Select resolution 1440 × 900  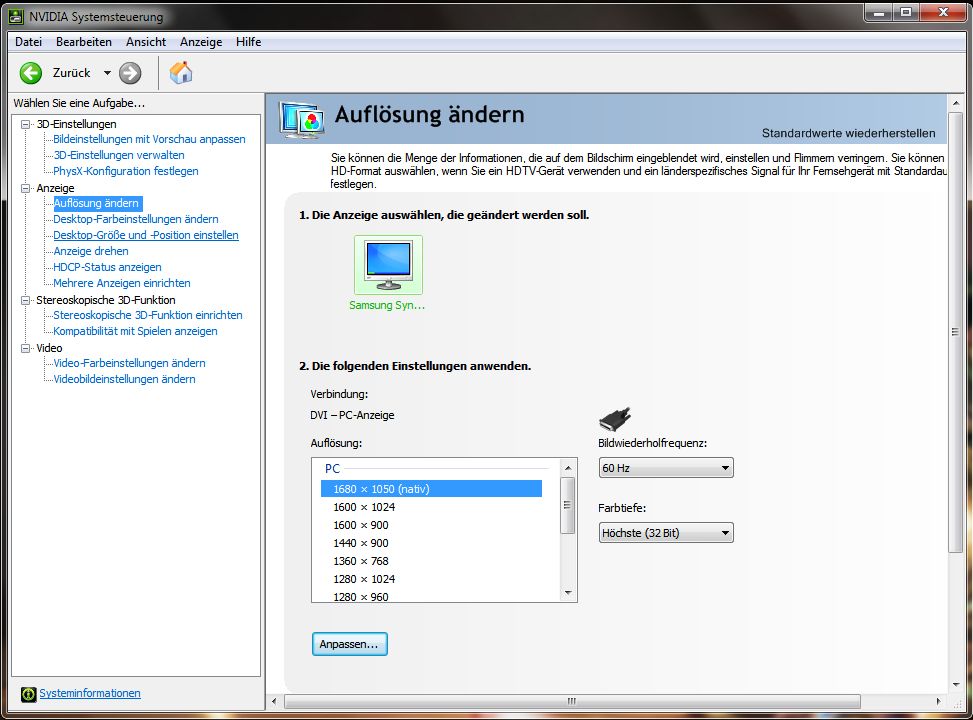point(431,543)
